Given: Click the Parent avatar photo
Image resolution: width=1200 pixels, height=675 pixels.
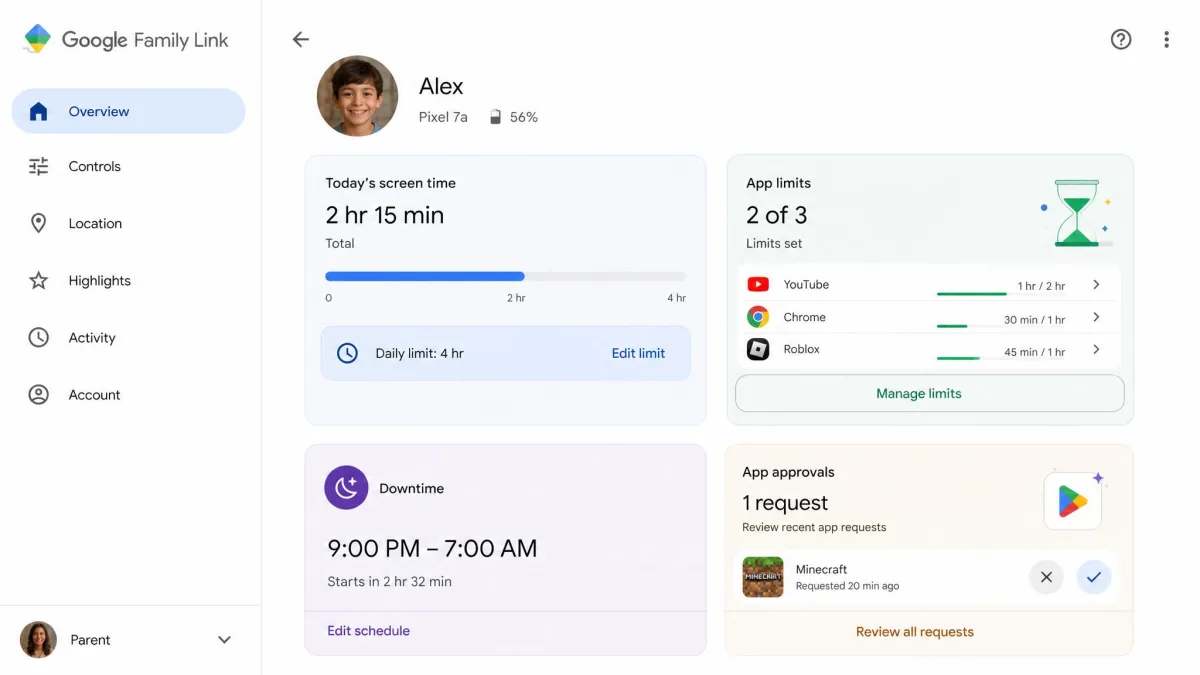Looking at the screenshot, I should pyautogui.click(x=38, y=640).
